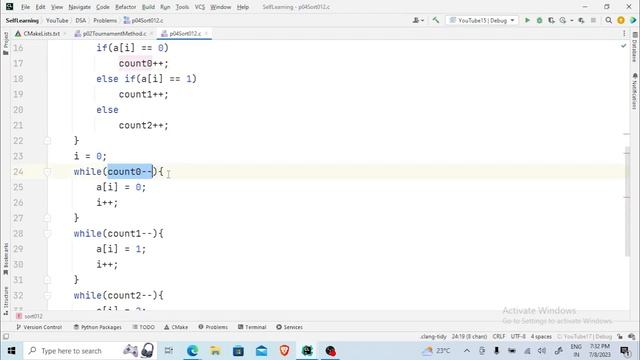
Task: Click fold marker at line 27 closing brace
Action: [47, 218]
